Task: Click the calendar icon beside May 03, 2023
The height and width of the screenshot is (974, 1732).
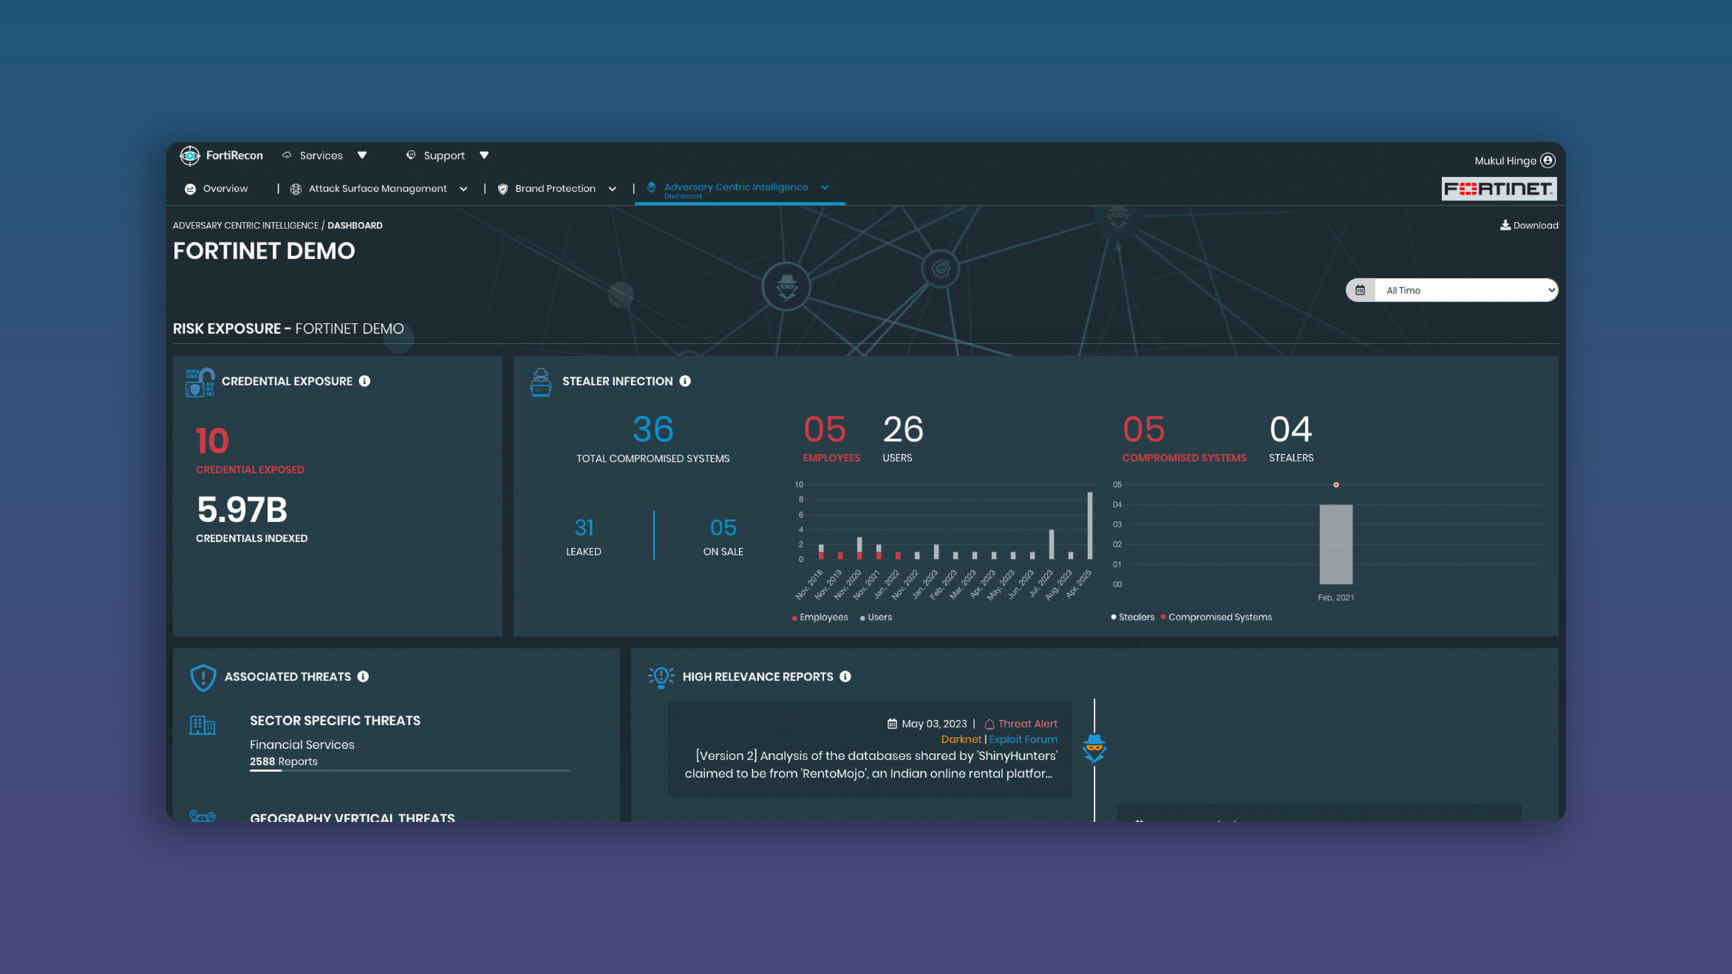Action: pyautogui.click(x=892, y=724)
